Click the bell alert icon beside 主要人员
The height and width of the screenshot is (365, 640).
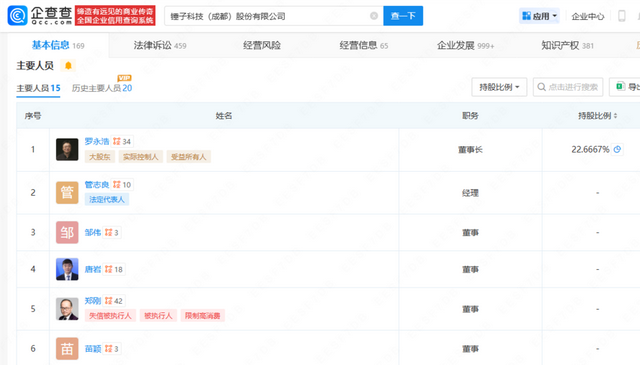[68, 65]
